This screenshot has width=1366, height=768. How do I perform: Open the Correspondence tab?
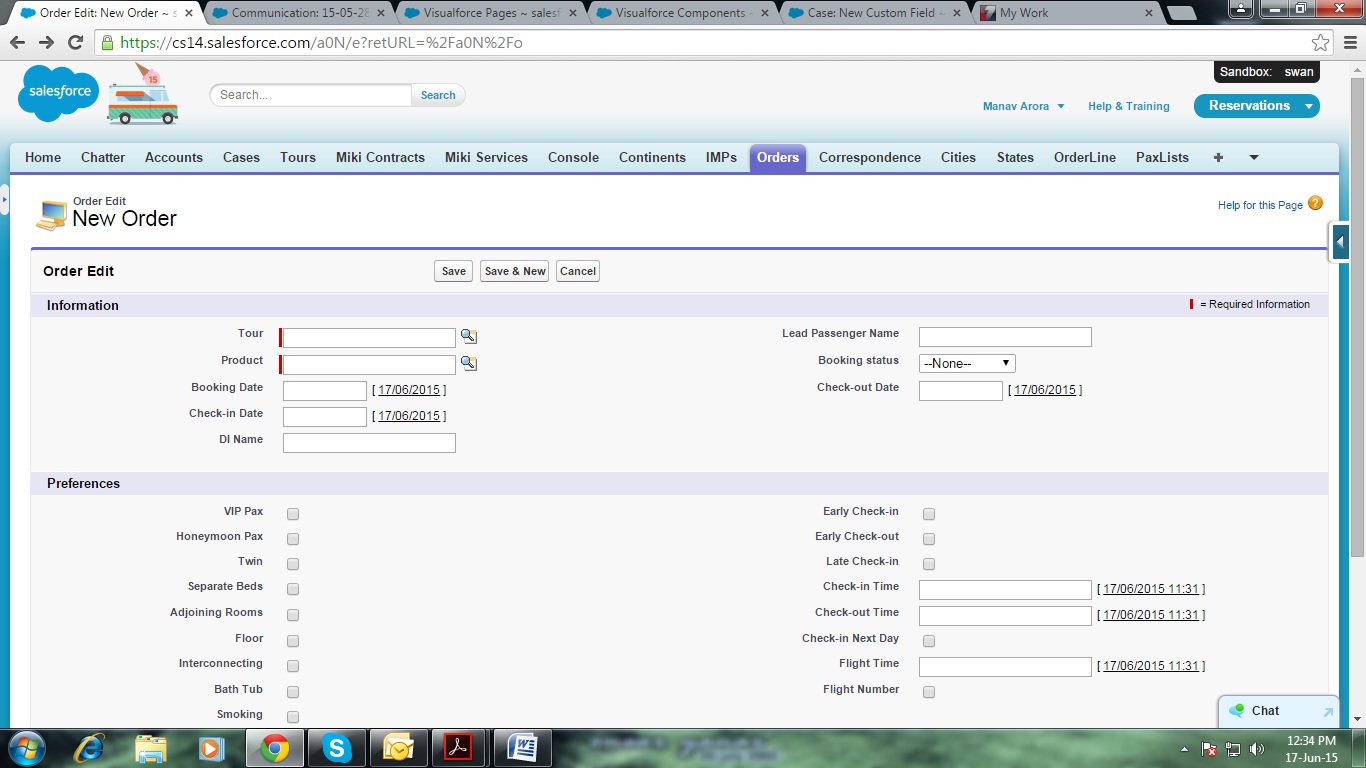pyautogui.click(x=870, y=157)
